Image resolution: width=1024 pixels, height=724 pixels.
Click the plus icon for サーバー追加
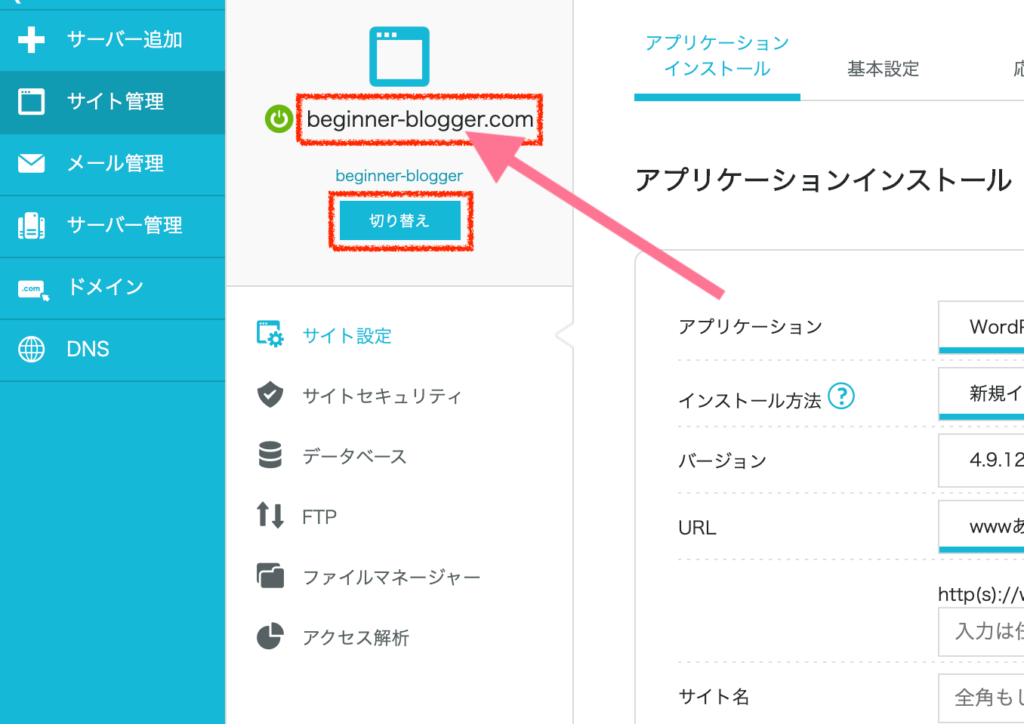point(32,40)
